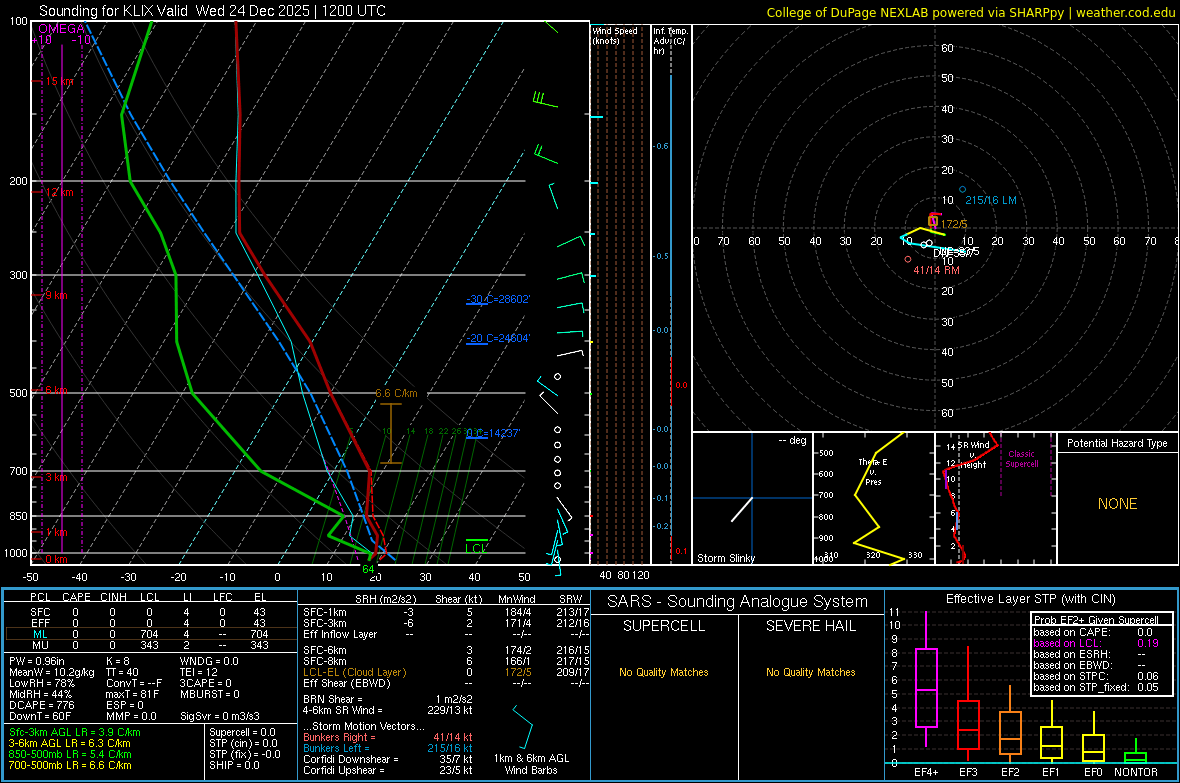
Task: Click the SARS - Sounding Analogue System title
Action: 738,601
